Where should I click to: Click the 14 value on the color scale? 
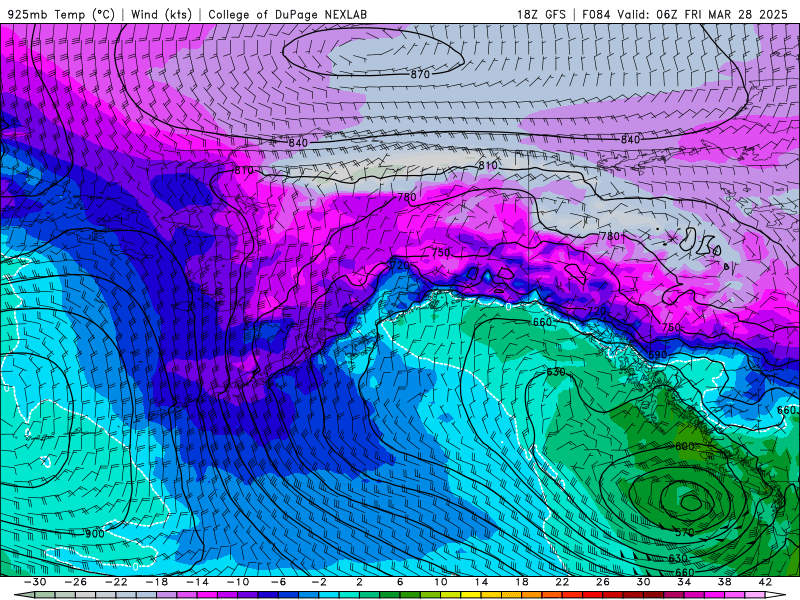click(x=481, y=582)
